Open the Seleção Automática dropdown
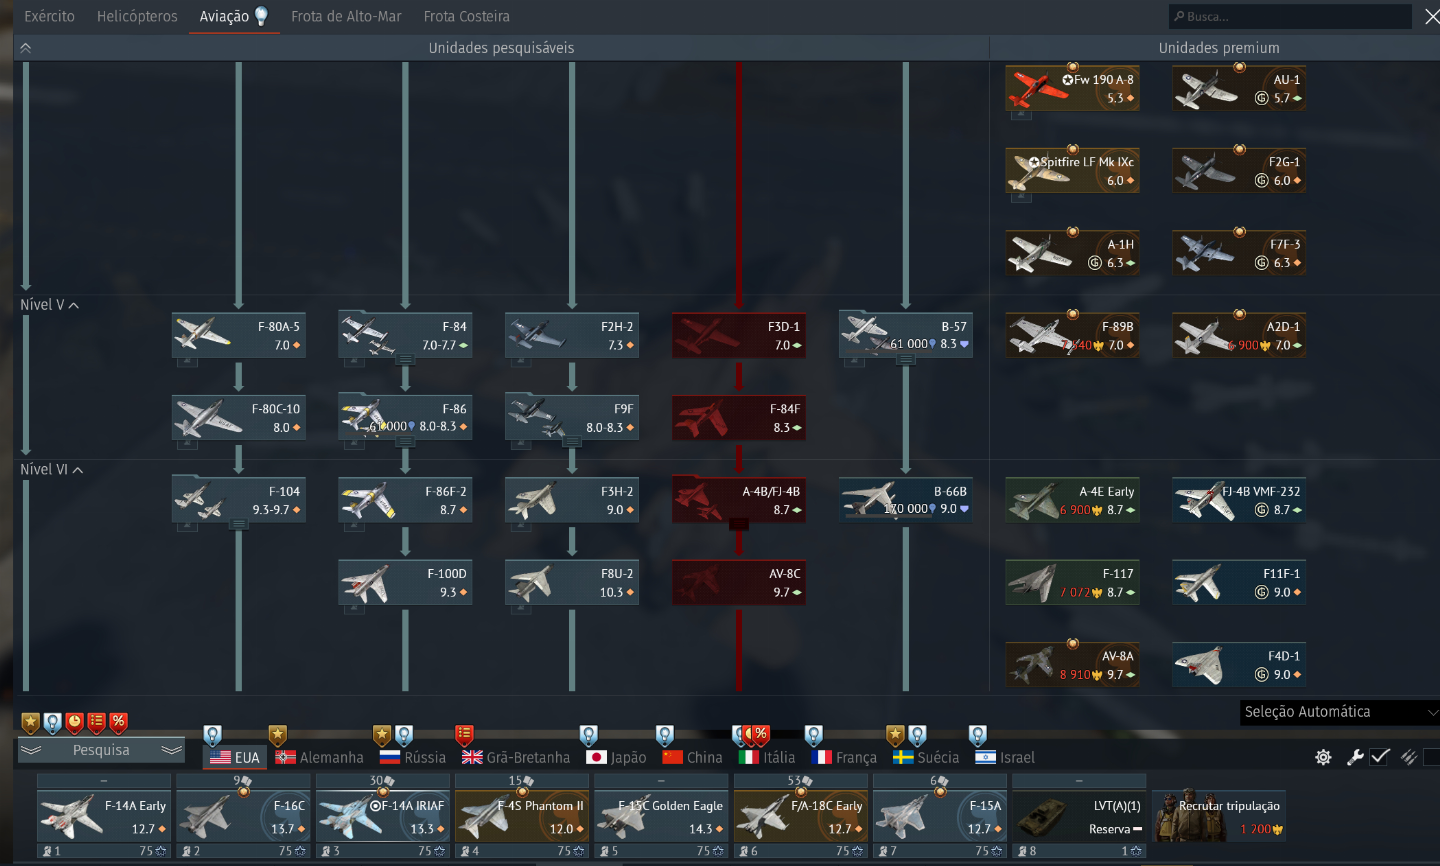The image size is (1440, 866). [1339, 712]
